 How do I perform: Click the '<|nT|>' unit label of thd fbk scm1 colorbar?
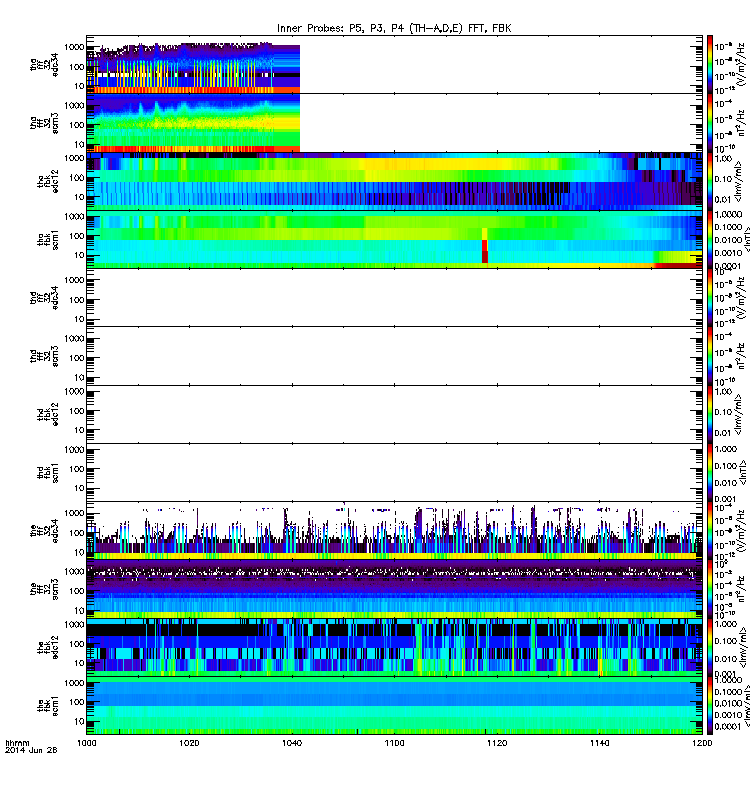[744, 472]
